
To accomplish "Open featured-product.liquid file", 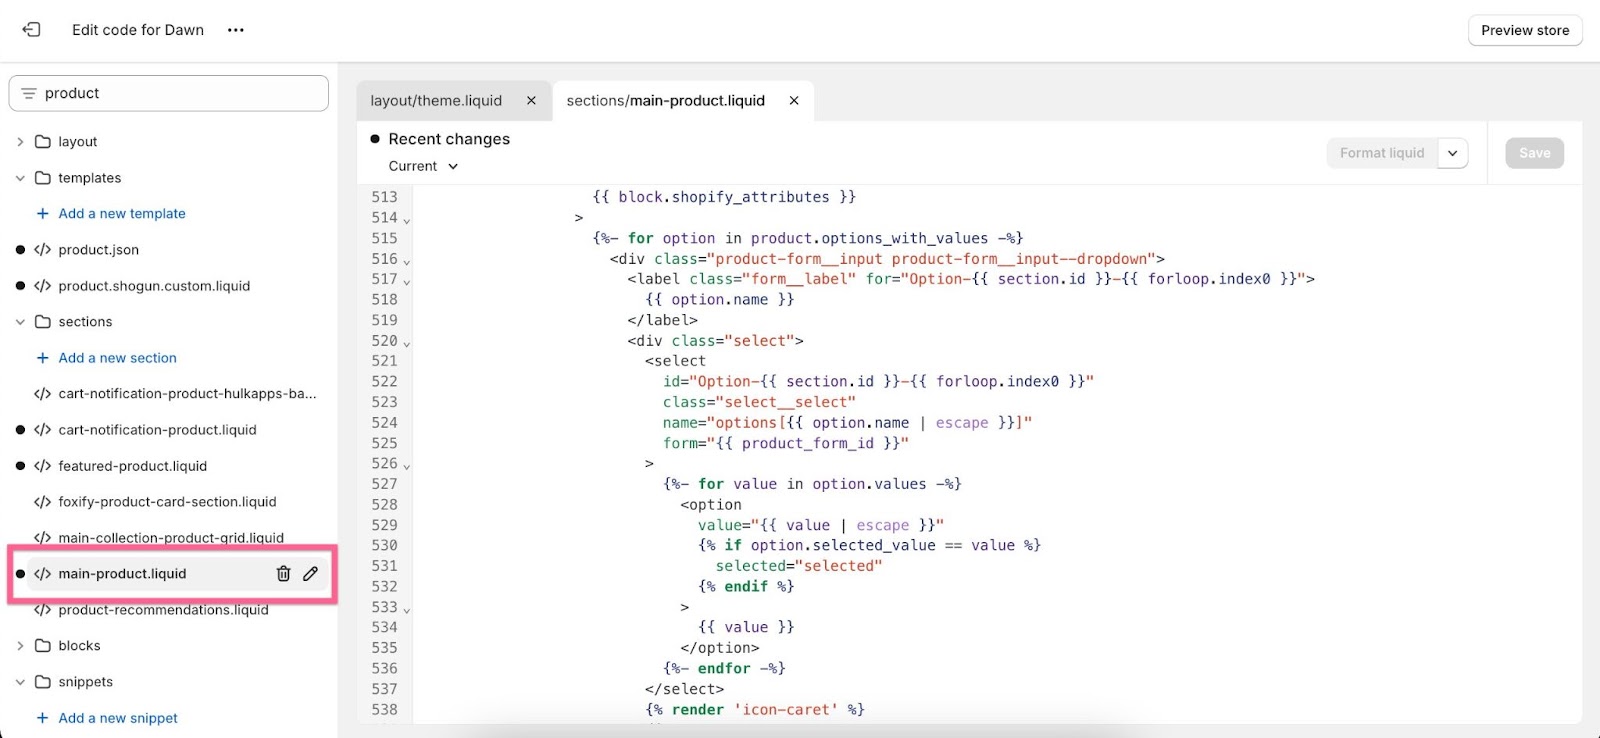I will (132, 466).
